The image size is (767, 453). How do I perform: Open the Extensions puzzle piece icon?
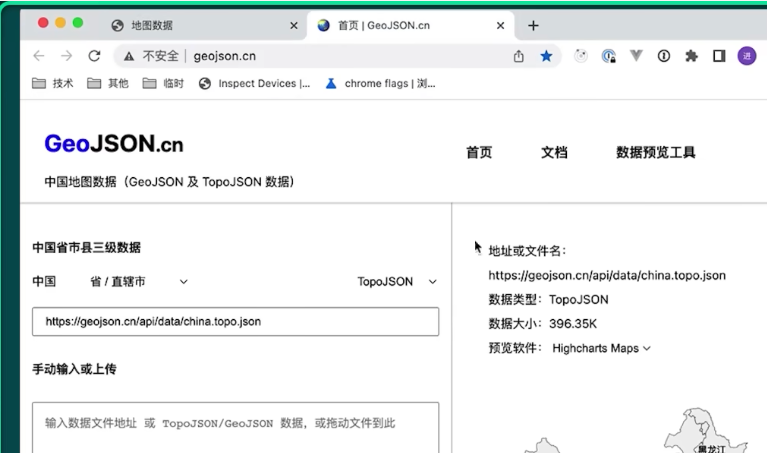(690, 56)
